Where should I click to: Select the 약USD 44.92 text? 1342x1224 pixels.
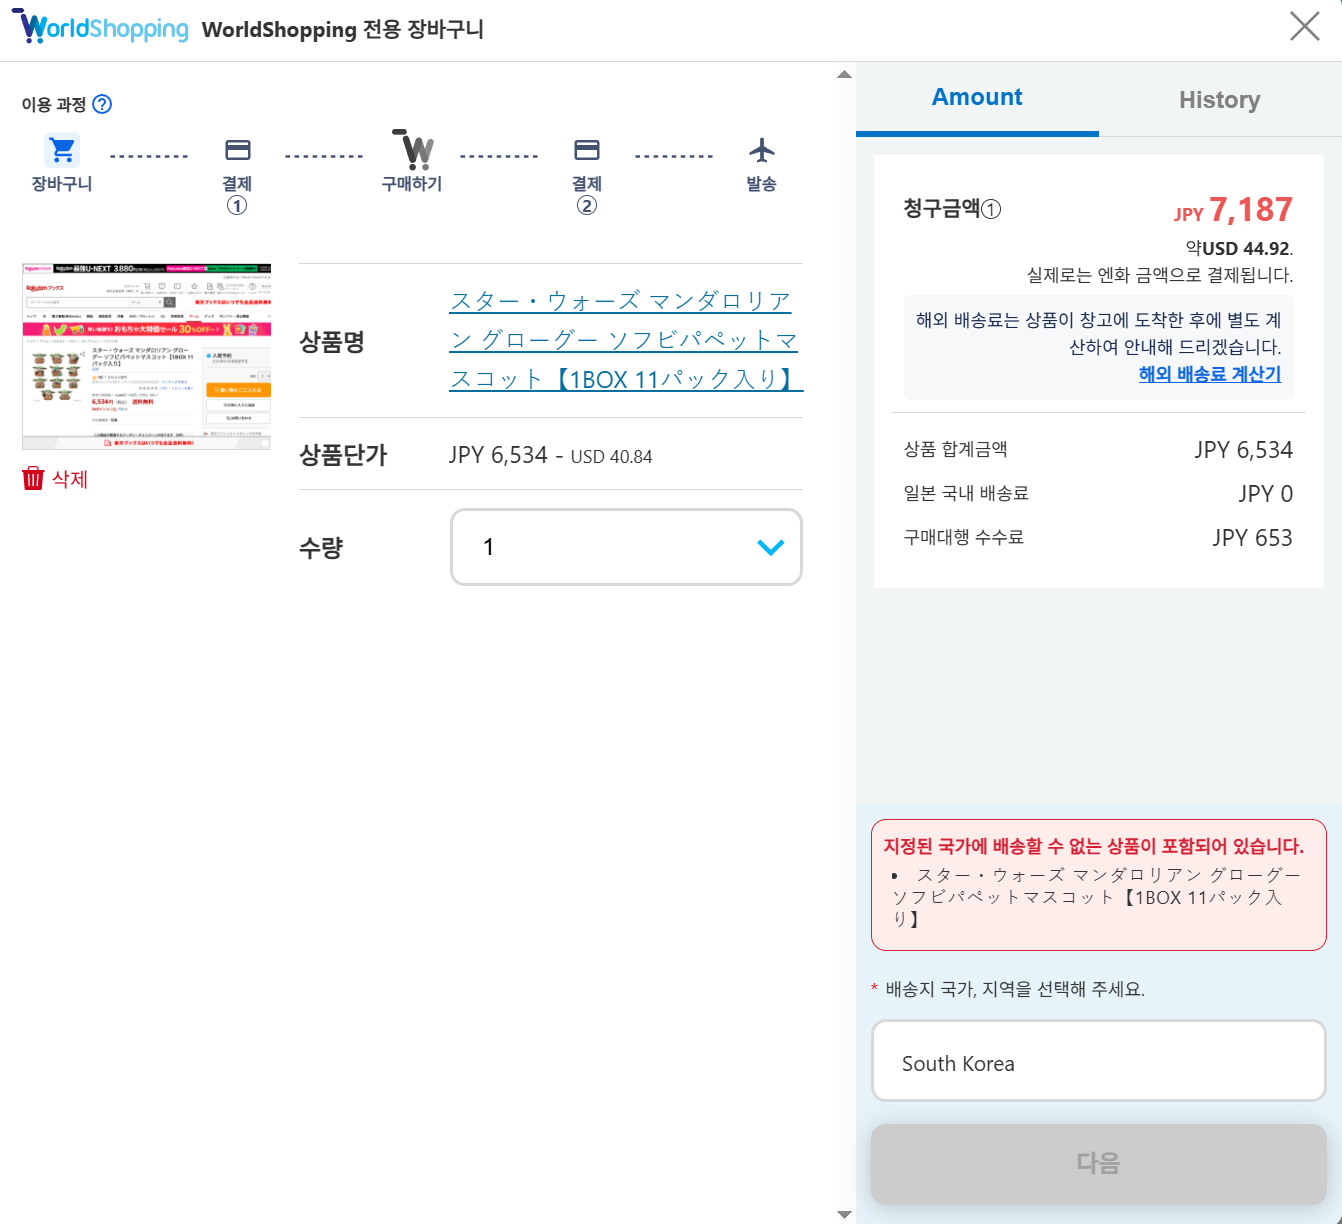pyautogui.click(x=1239, y=248)
